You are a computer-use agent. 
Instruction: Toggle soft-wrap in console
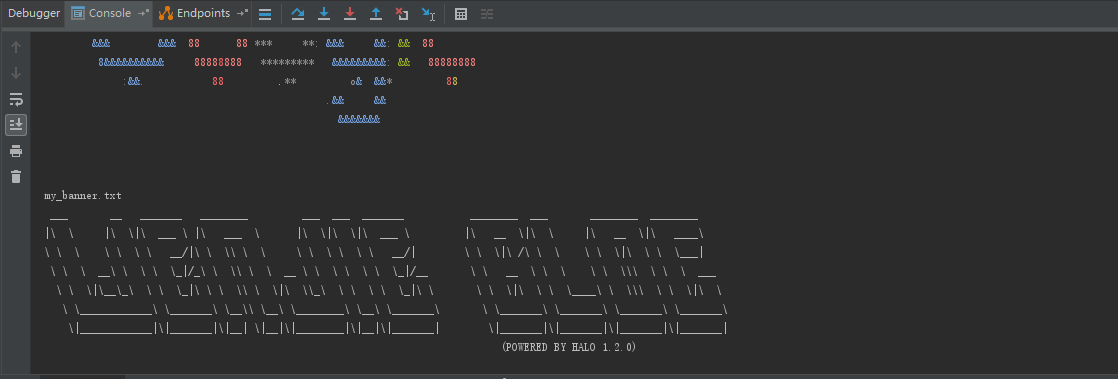pyautogui.click(x=16, y=99)
